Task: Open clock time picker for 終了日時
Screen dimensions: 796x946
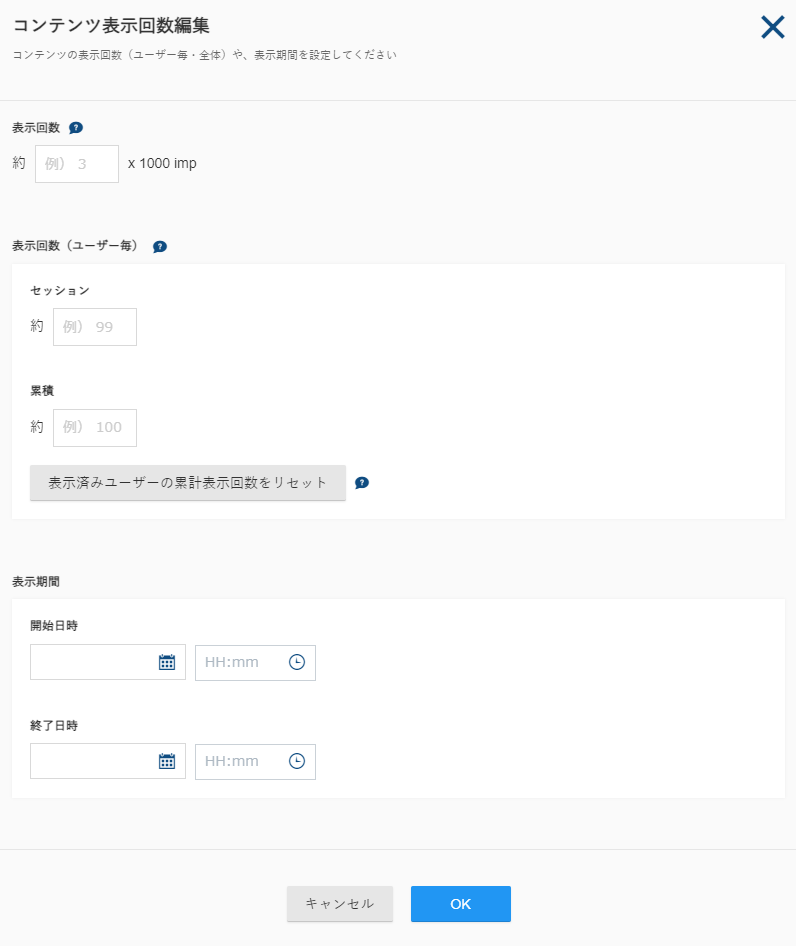Action: [297, 761]
